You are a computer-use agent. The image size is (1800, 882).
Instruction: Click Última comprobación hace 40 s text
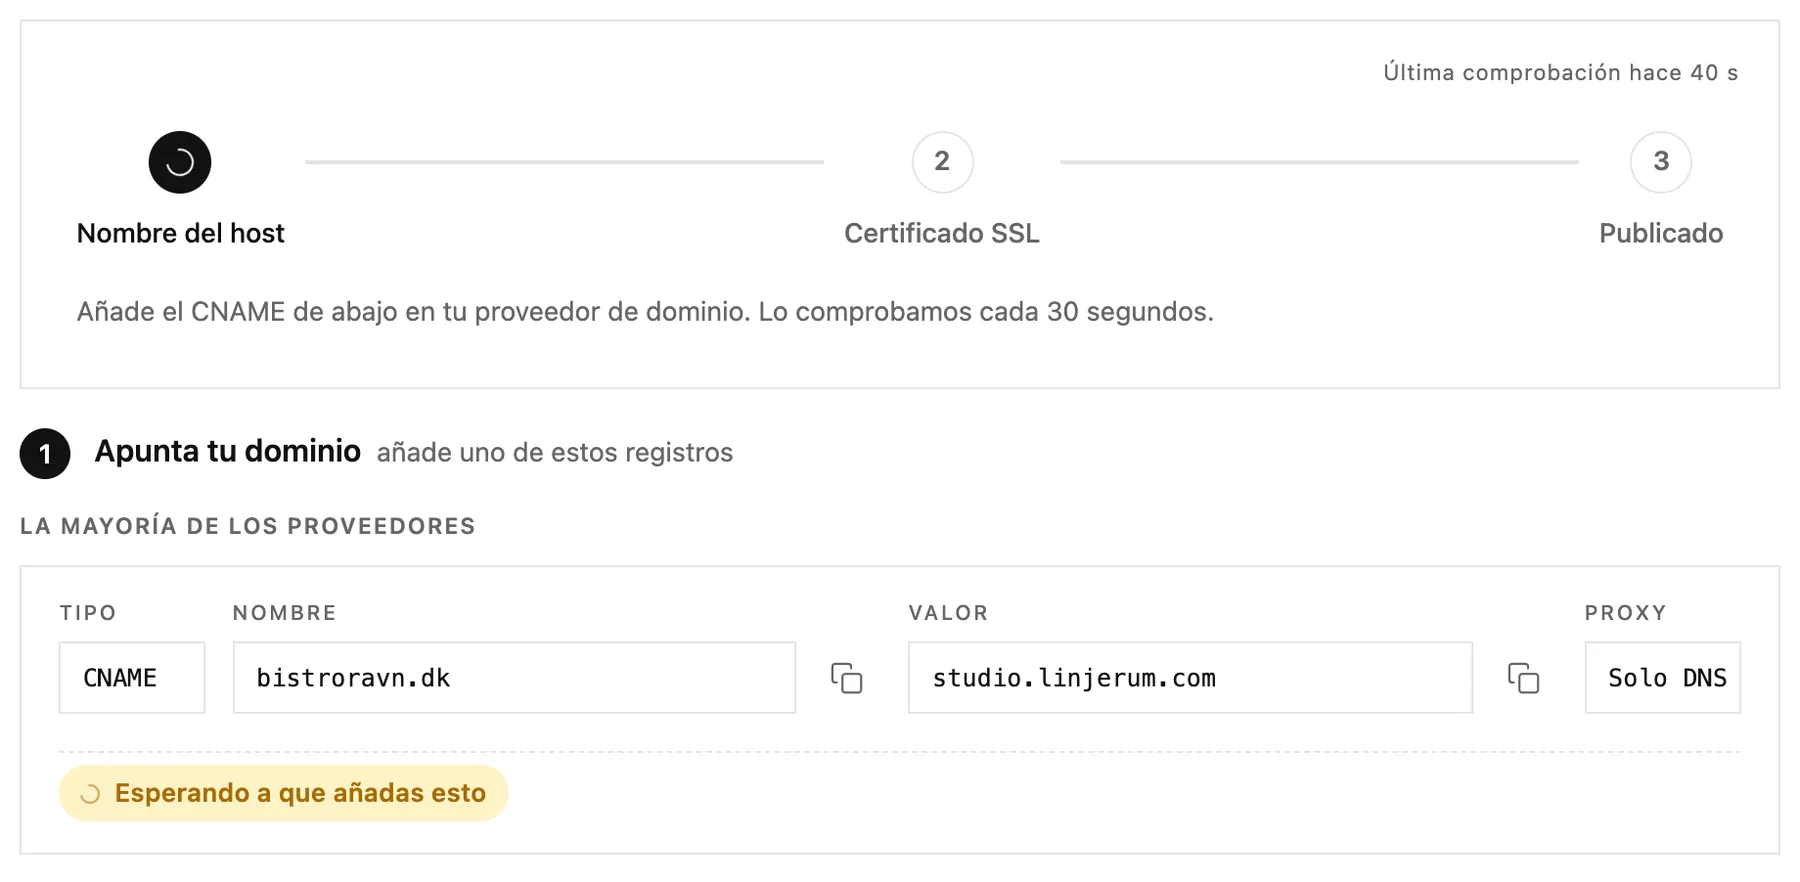pyautogui.click(x=1561, y=73)
